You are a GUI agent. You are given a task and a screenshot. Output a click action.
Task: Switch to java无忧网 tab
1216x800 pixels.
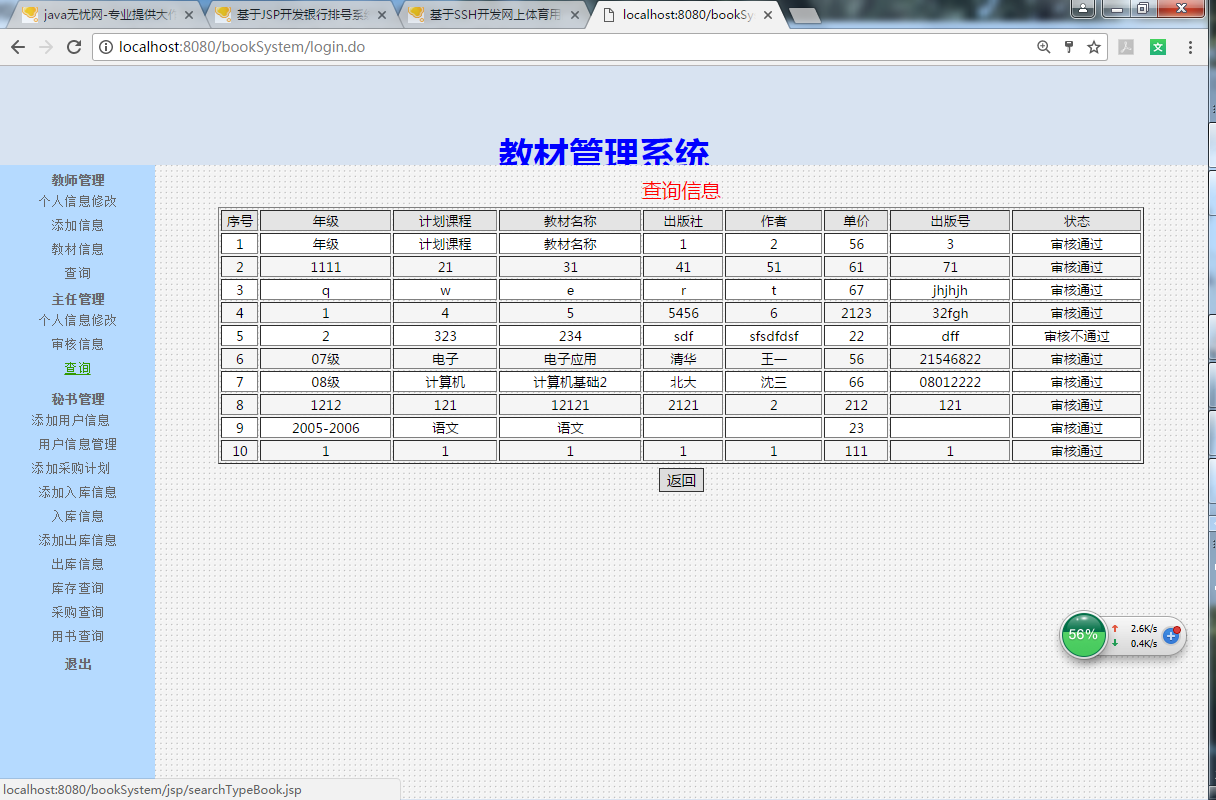(x=107, y=15)
